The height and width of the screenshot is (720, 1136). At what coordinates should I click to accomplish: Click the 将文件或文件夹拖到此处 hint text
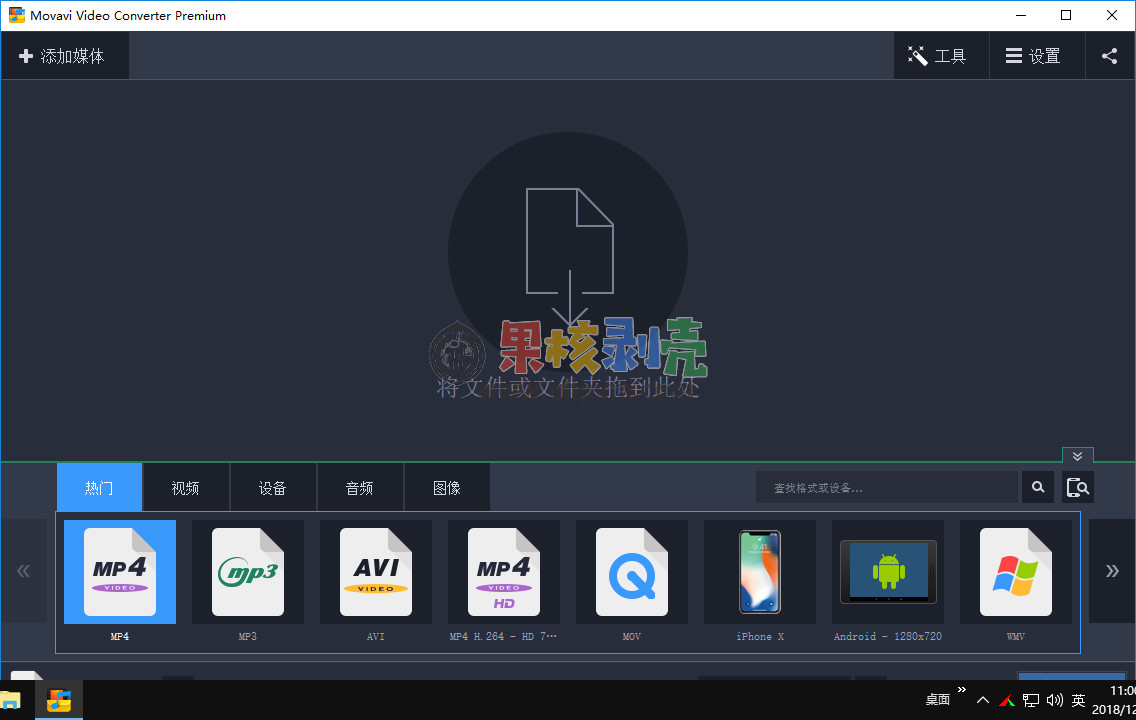pos(568,388)
